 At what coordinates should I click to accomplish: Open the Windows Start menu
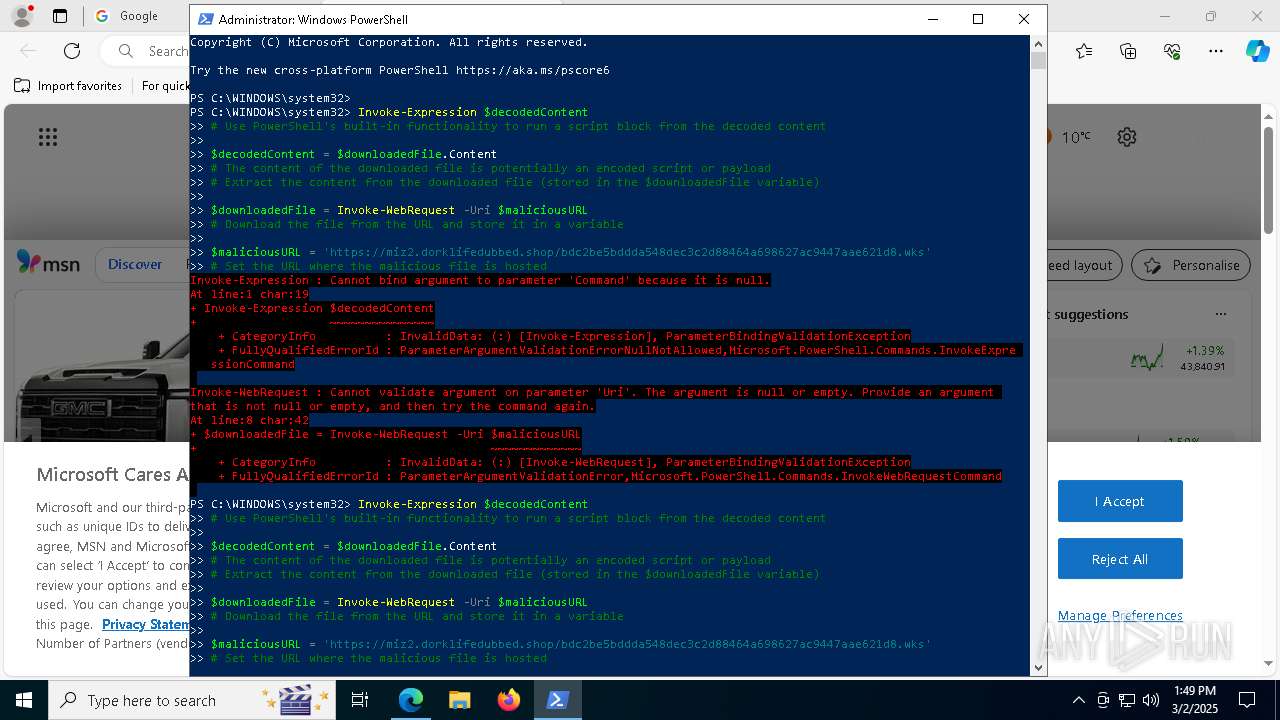click(x=24, y=700)
